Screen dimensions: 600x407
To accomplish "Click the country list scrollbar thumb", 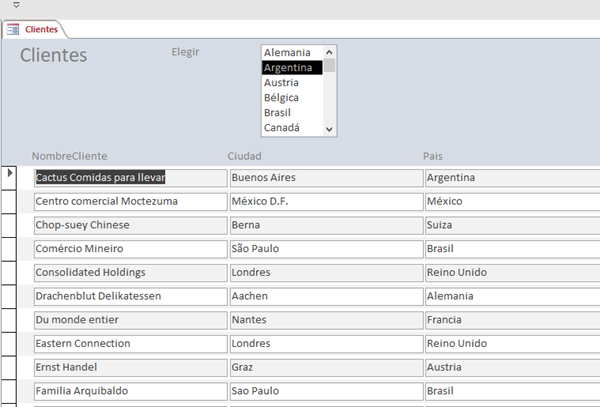I will [x=329, y=65].
